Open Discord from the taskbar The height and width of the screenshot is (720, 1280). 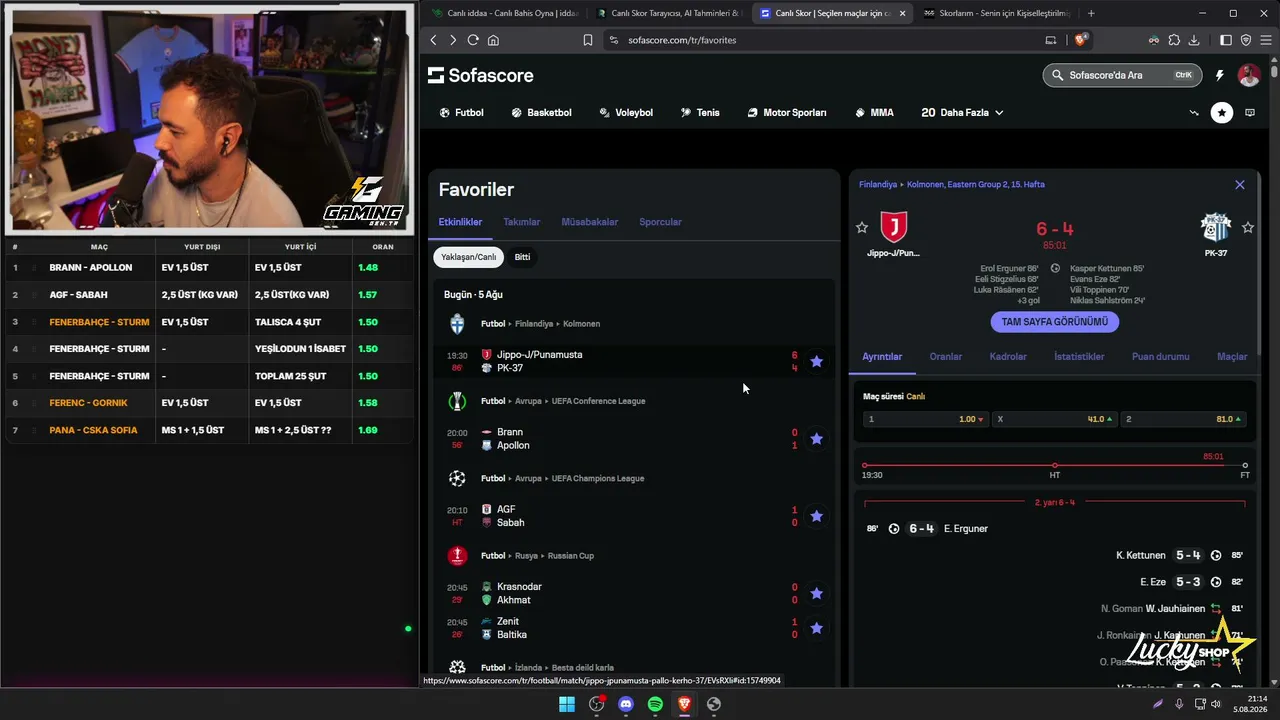point(626,704)
